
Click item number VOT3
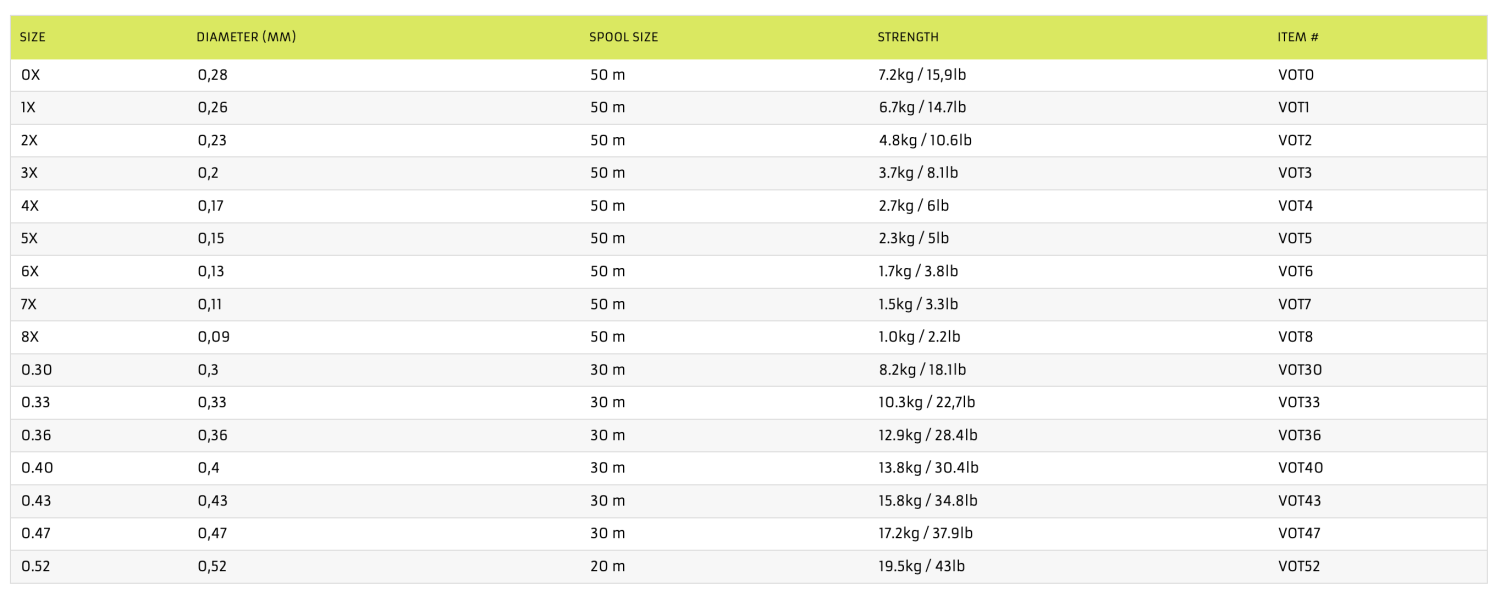(1295, 173)
